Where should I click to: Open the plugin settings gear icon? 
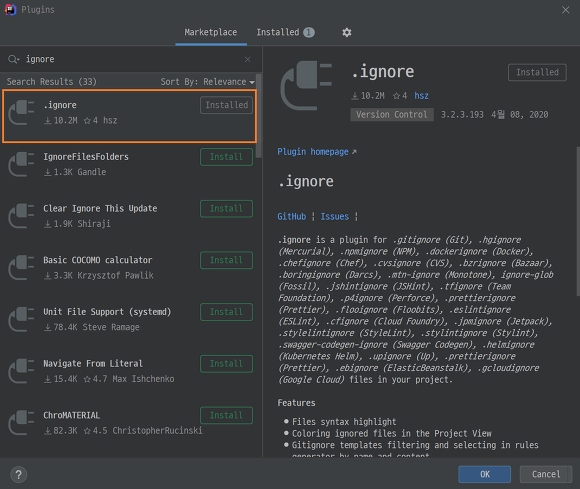pos(347,32)
